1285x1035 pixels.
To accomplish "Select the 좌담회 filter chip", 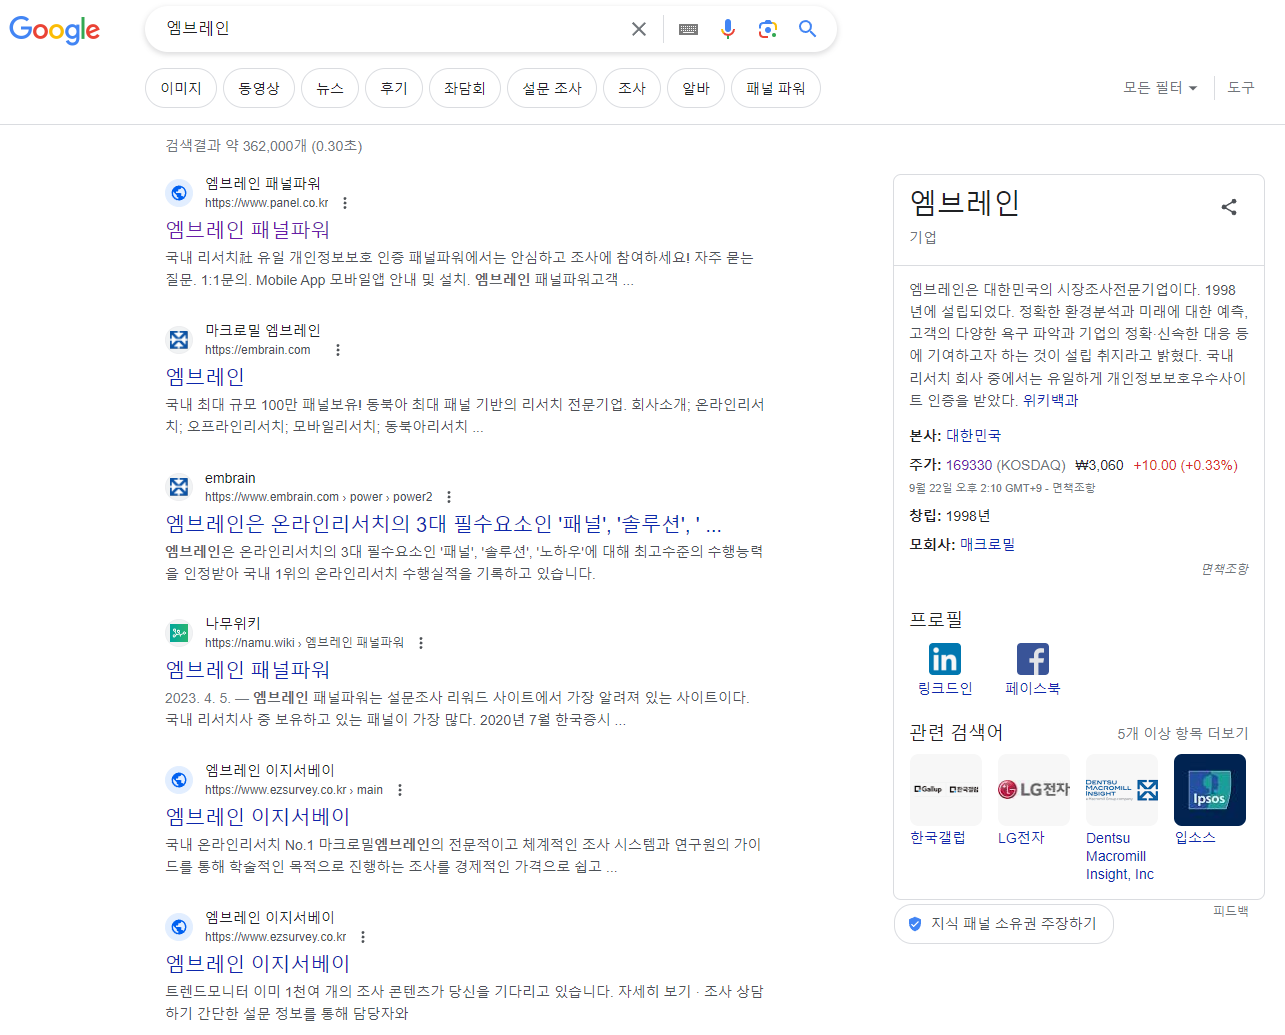I will click(465, 88).
